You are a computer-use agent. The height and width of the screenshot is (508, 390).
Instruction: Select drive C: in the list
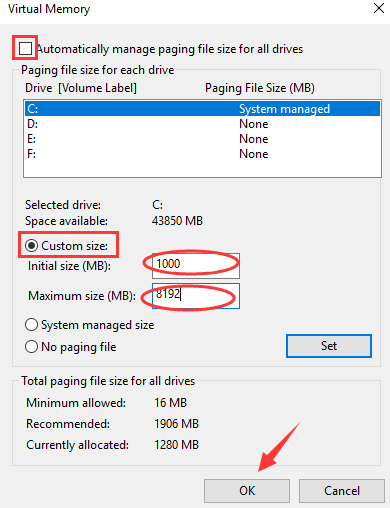(x=202, y=109)
